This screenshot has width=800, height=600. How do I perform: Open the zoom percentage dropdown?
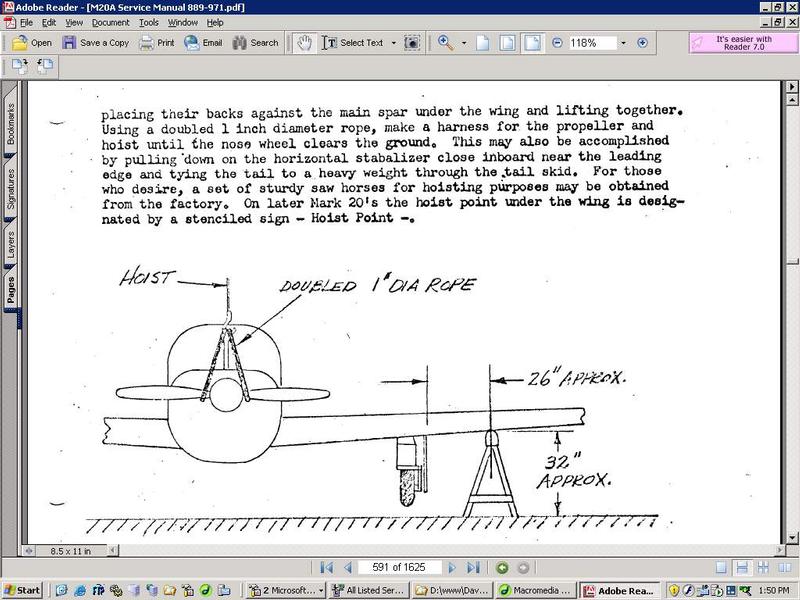(x=623, y=43)
